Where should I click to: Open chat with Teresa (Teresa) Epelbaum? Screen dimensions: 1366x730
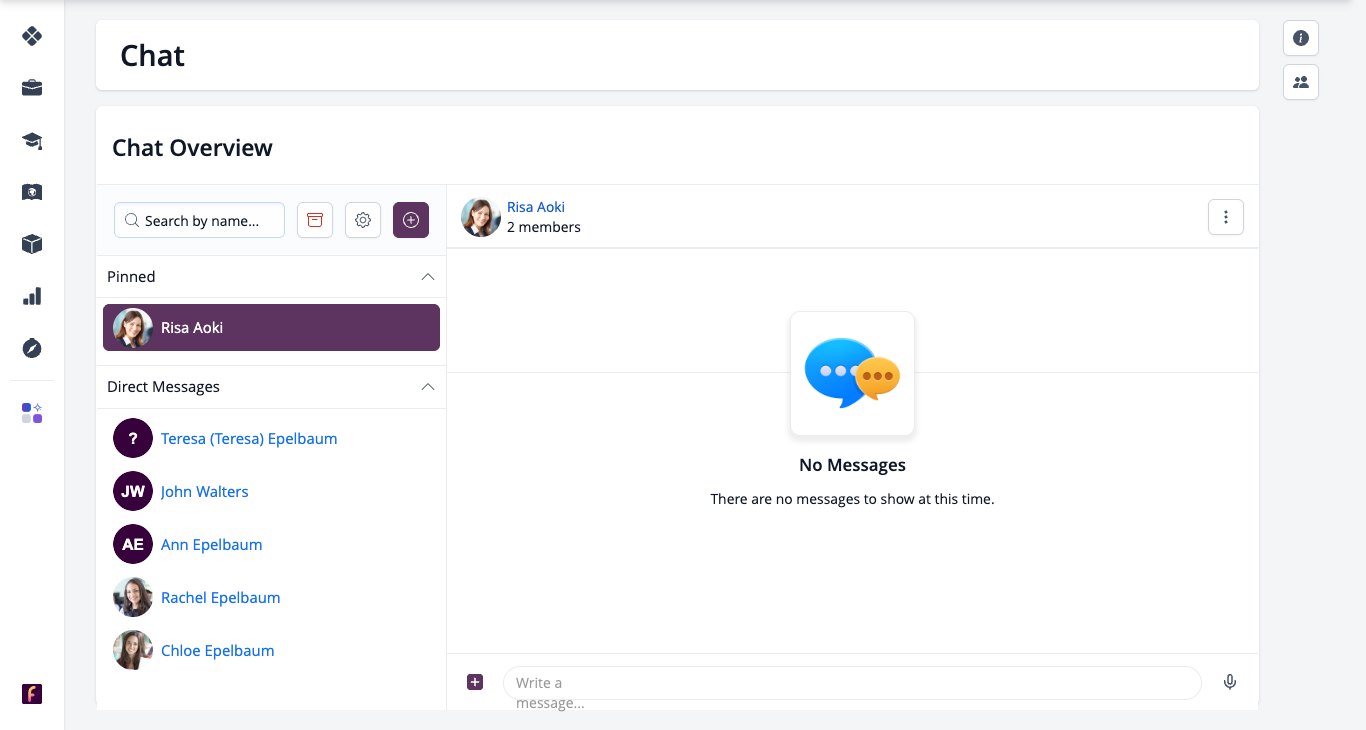click(249, 438)
